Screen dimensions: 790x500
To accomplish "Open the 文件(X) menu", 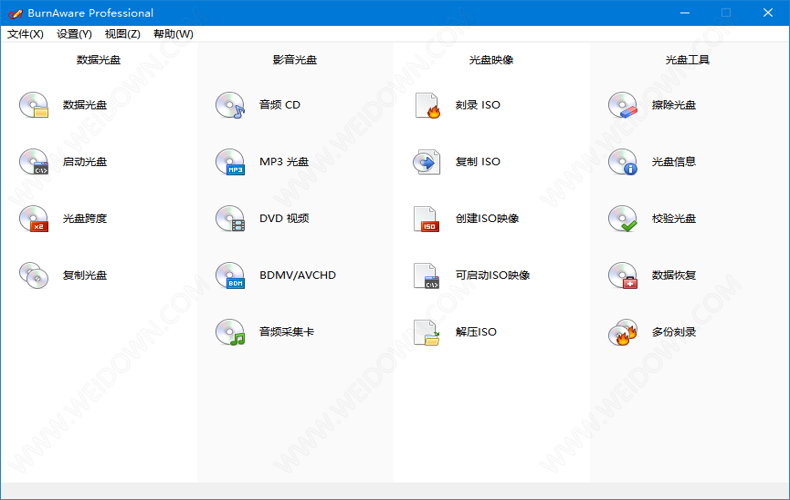I will [25, 34].
